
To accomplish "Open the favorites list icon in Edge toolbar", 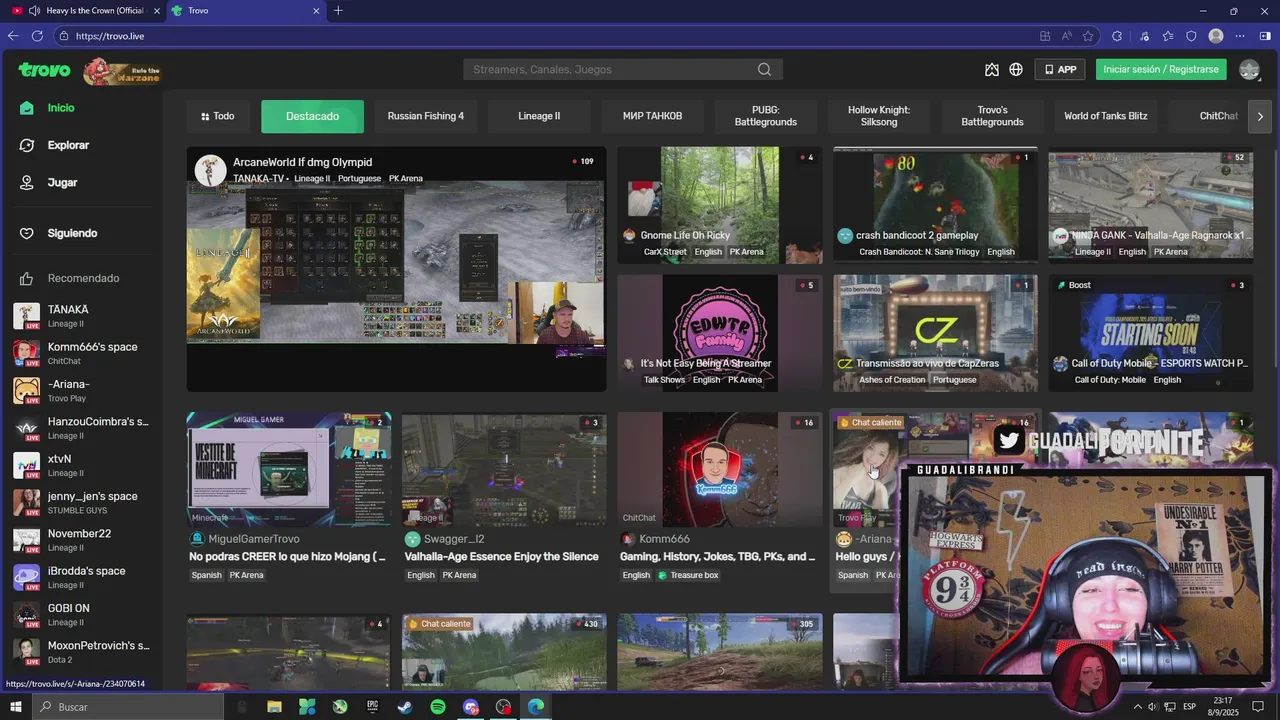I will tap(1167, 36).
